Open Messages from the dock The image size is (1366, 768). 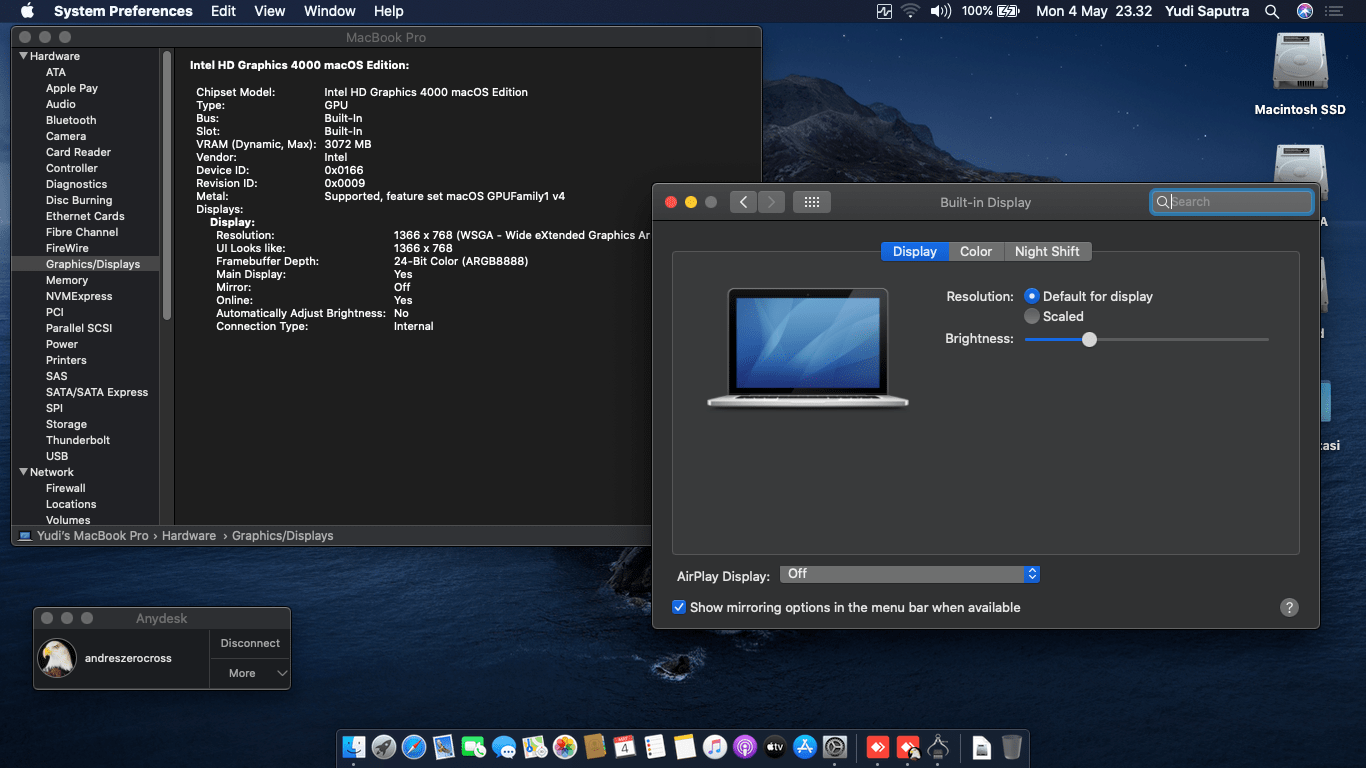pyautogui.click(x=504, y=747)
